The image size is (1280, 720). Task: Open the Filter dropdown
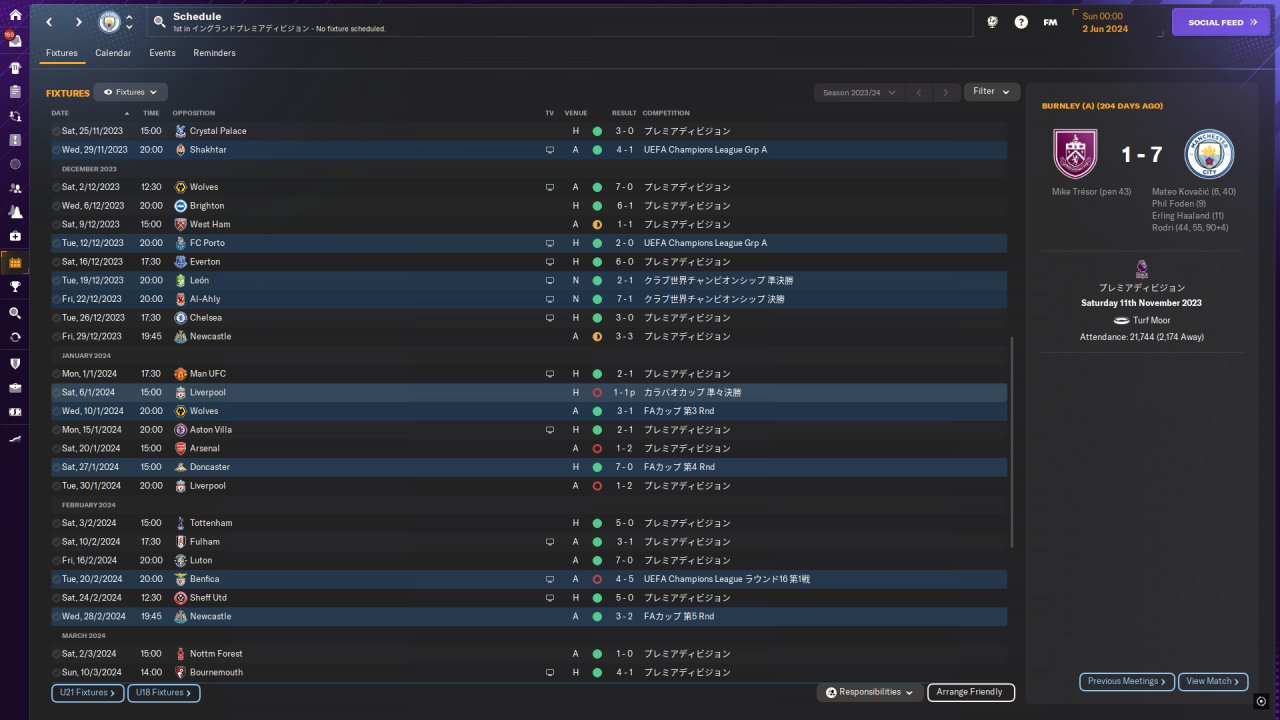point(992,91)
